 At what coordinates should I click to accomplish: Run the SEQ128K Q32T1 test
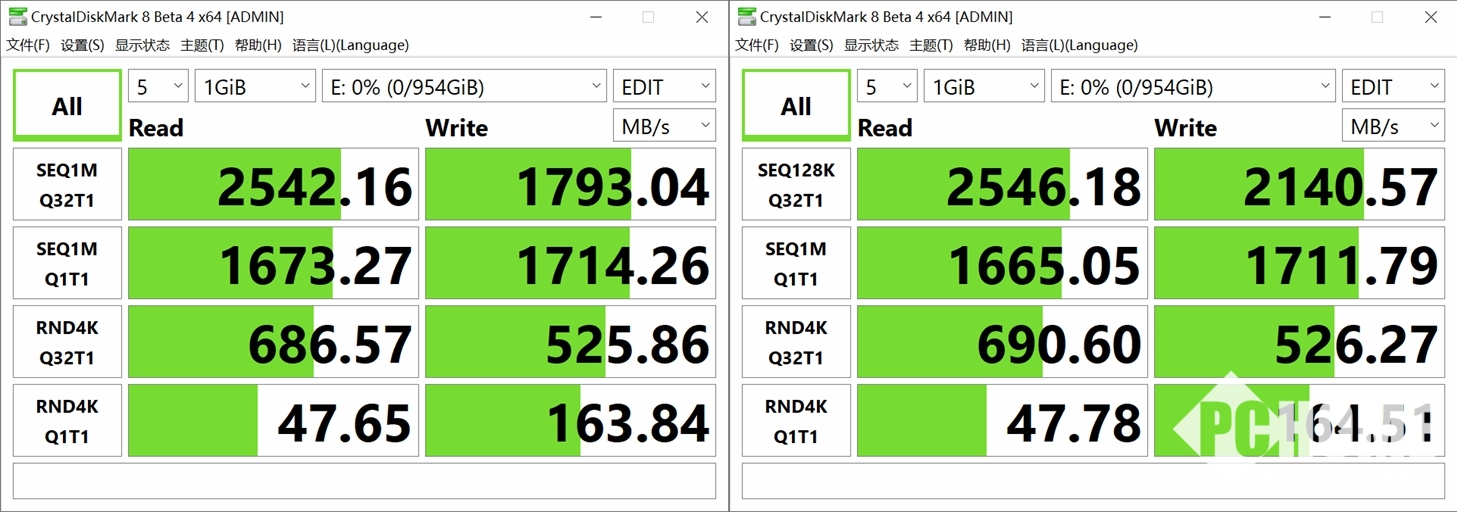click(796, 185)
